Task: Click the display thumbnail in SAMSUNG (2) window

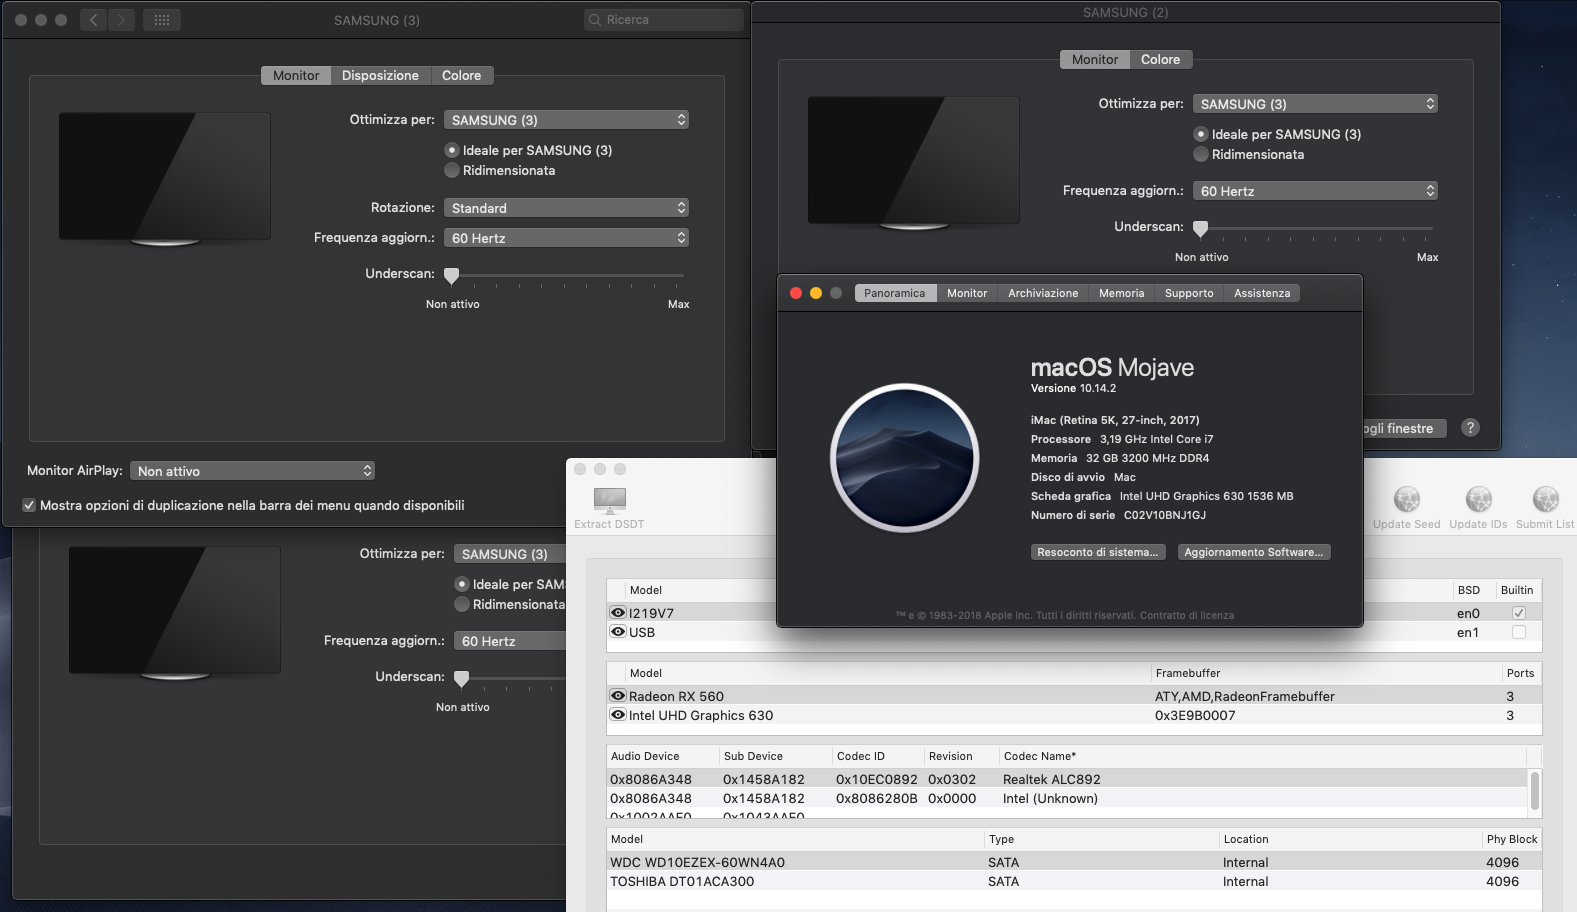Action: (x=914, y=162)
